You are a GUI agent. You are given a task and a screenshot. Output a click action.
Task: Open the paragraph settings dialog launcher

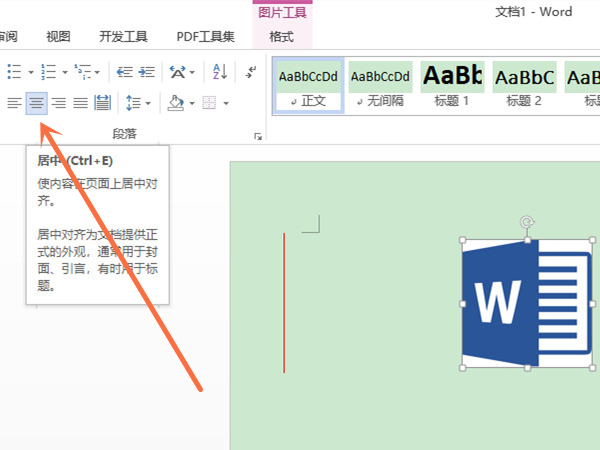tap(257, 136)
